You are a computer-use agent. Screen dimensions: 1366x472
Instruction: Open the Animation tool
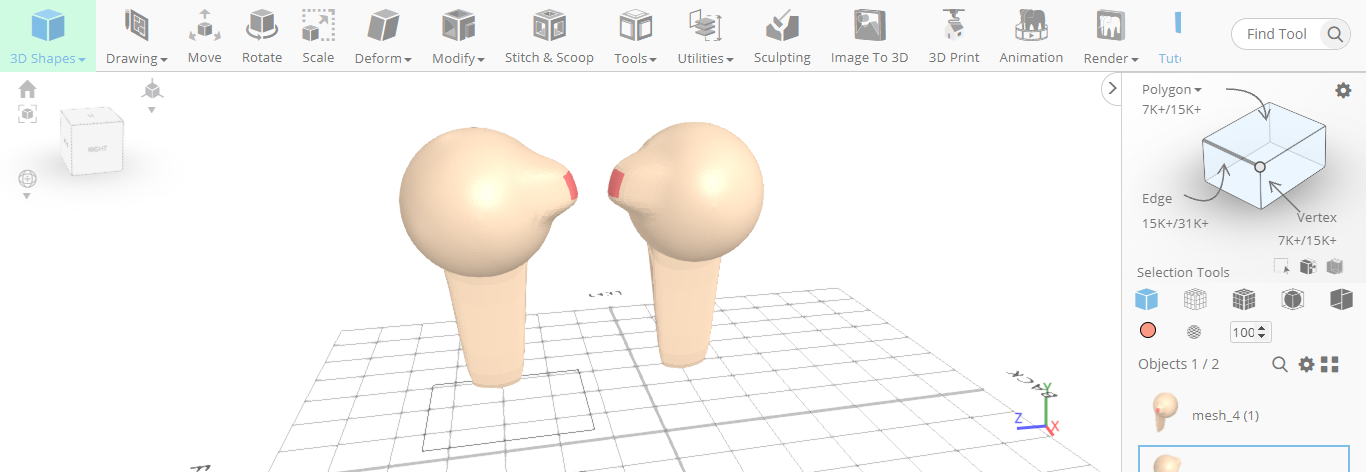coord(1031,36)
